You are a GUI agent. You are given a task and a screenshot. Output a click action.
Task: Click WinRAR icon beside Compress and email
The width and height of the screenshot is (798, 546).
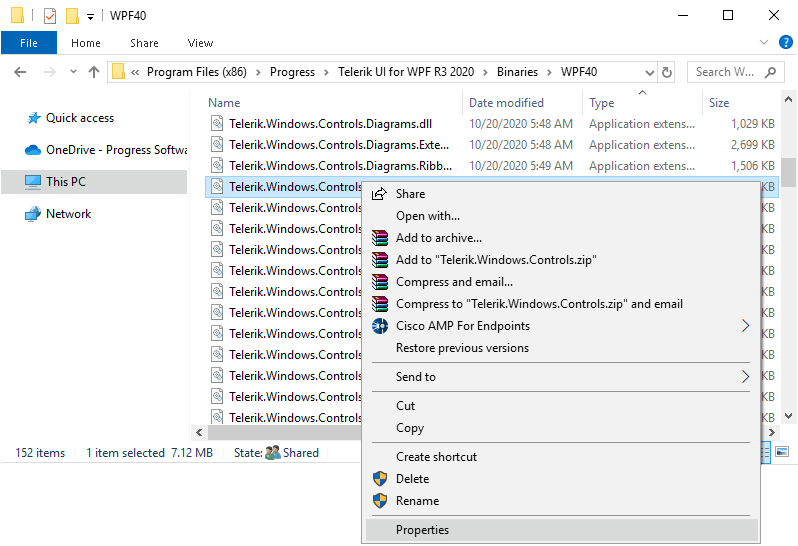click(x=380, y=281)
